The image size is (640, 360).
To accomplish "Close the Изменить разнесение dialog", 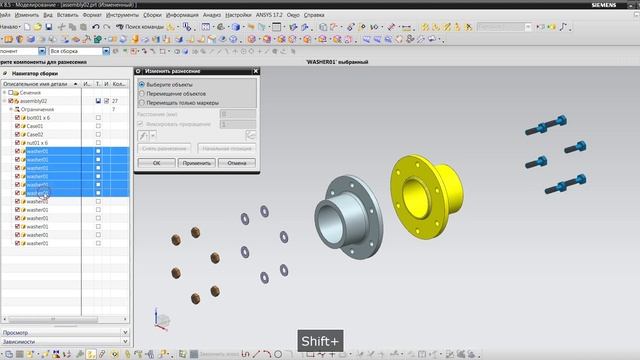I will [256, 71].
